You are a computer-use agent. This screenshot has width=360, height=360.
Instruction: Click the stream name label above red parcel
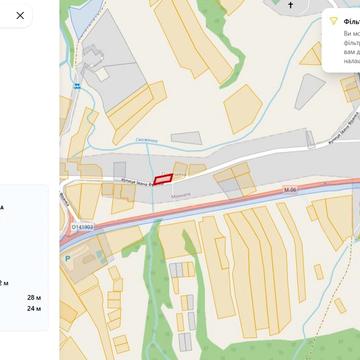point(146,140)
